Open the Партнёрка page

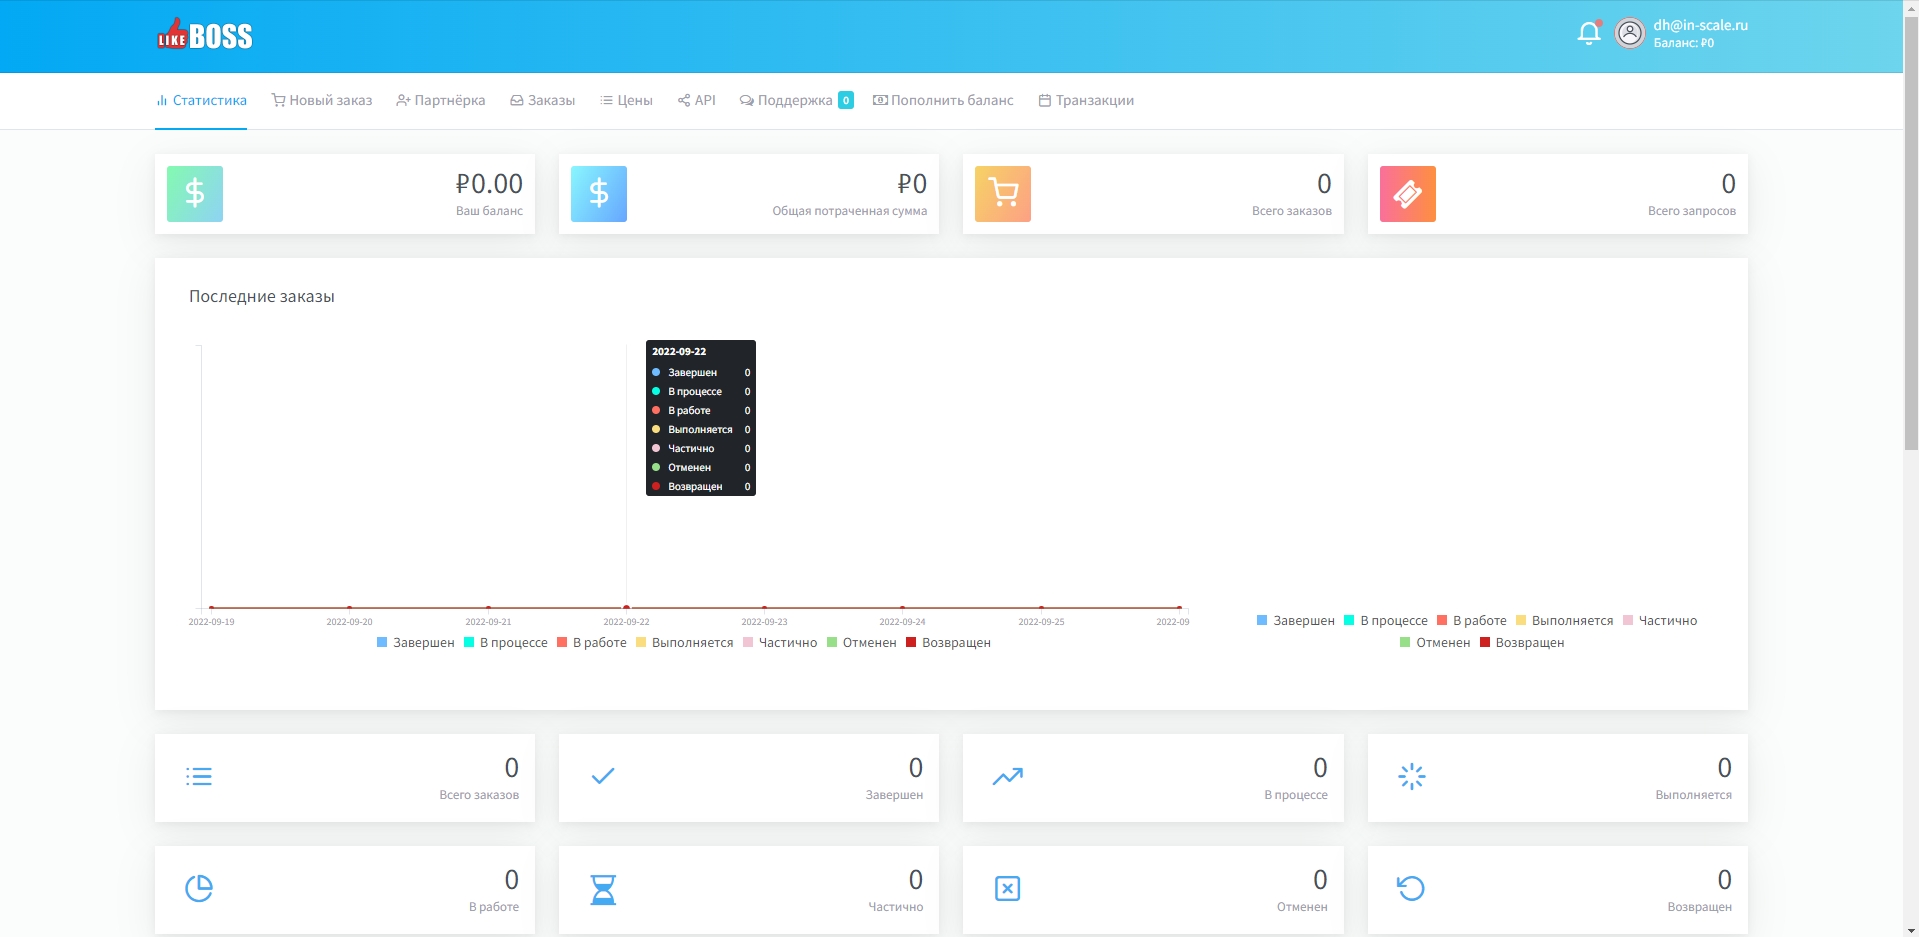[x=441, y=100]
